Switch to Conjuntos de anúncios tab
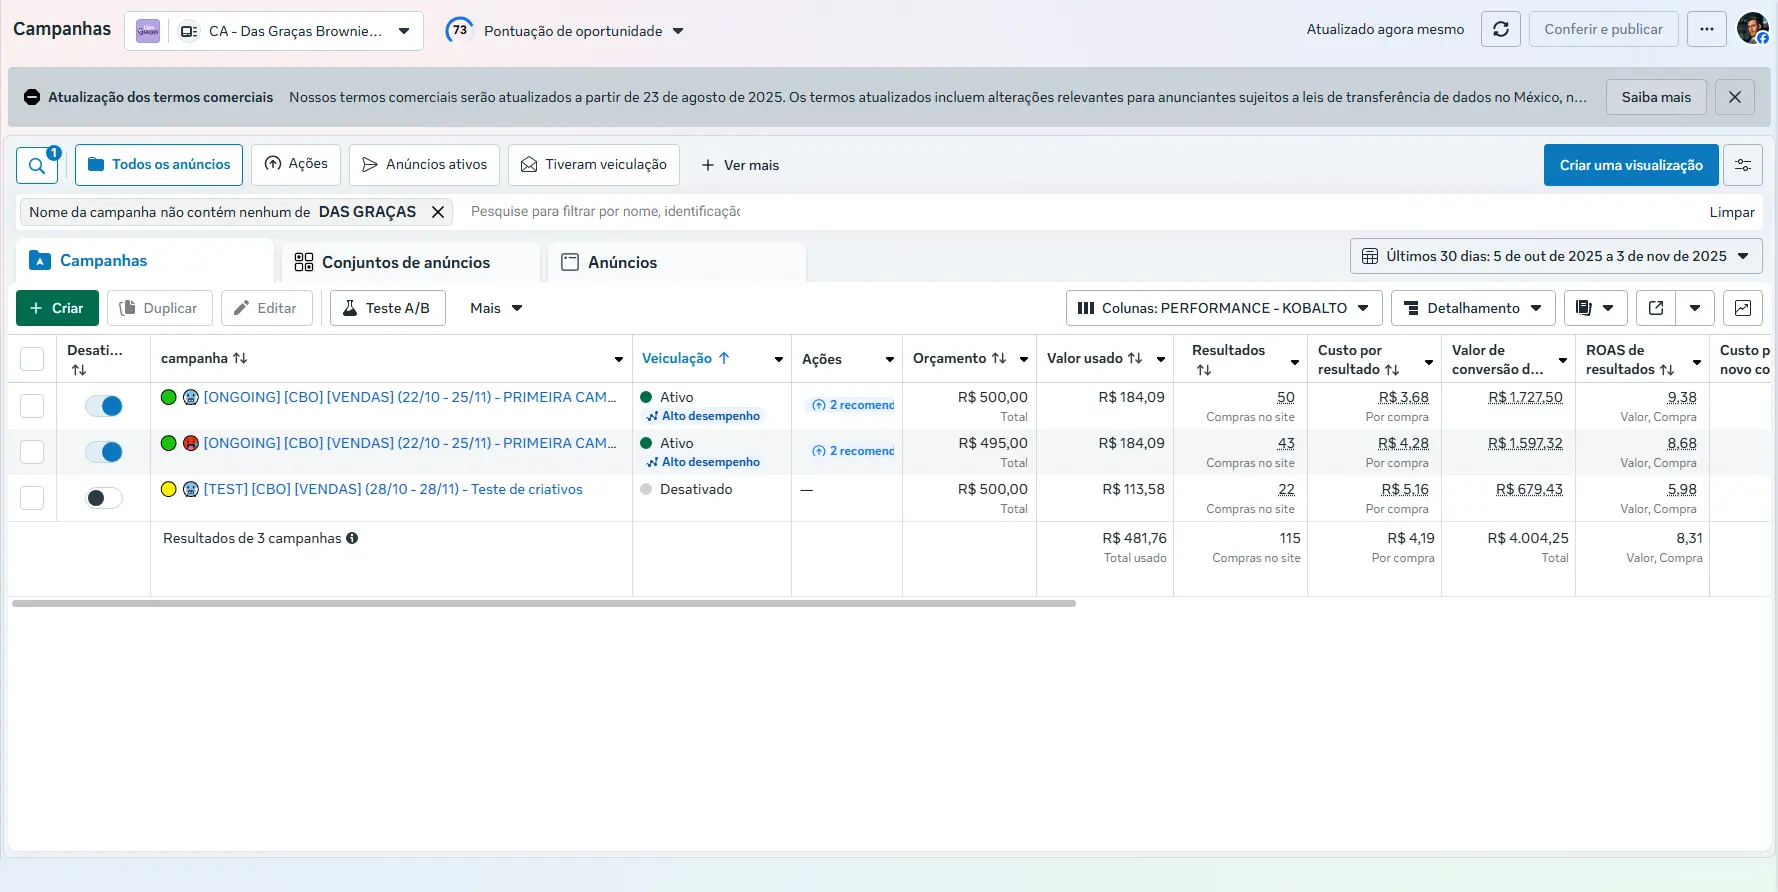The image size is (1778, 892). (405, 262)
